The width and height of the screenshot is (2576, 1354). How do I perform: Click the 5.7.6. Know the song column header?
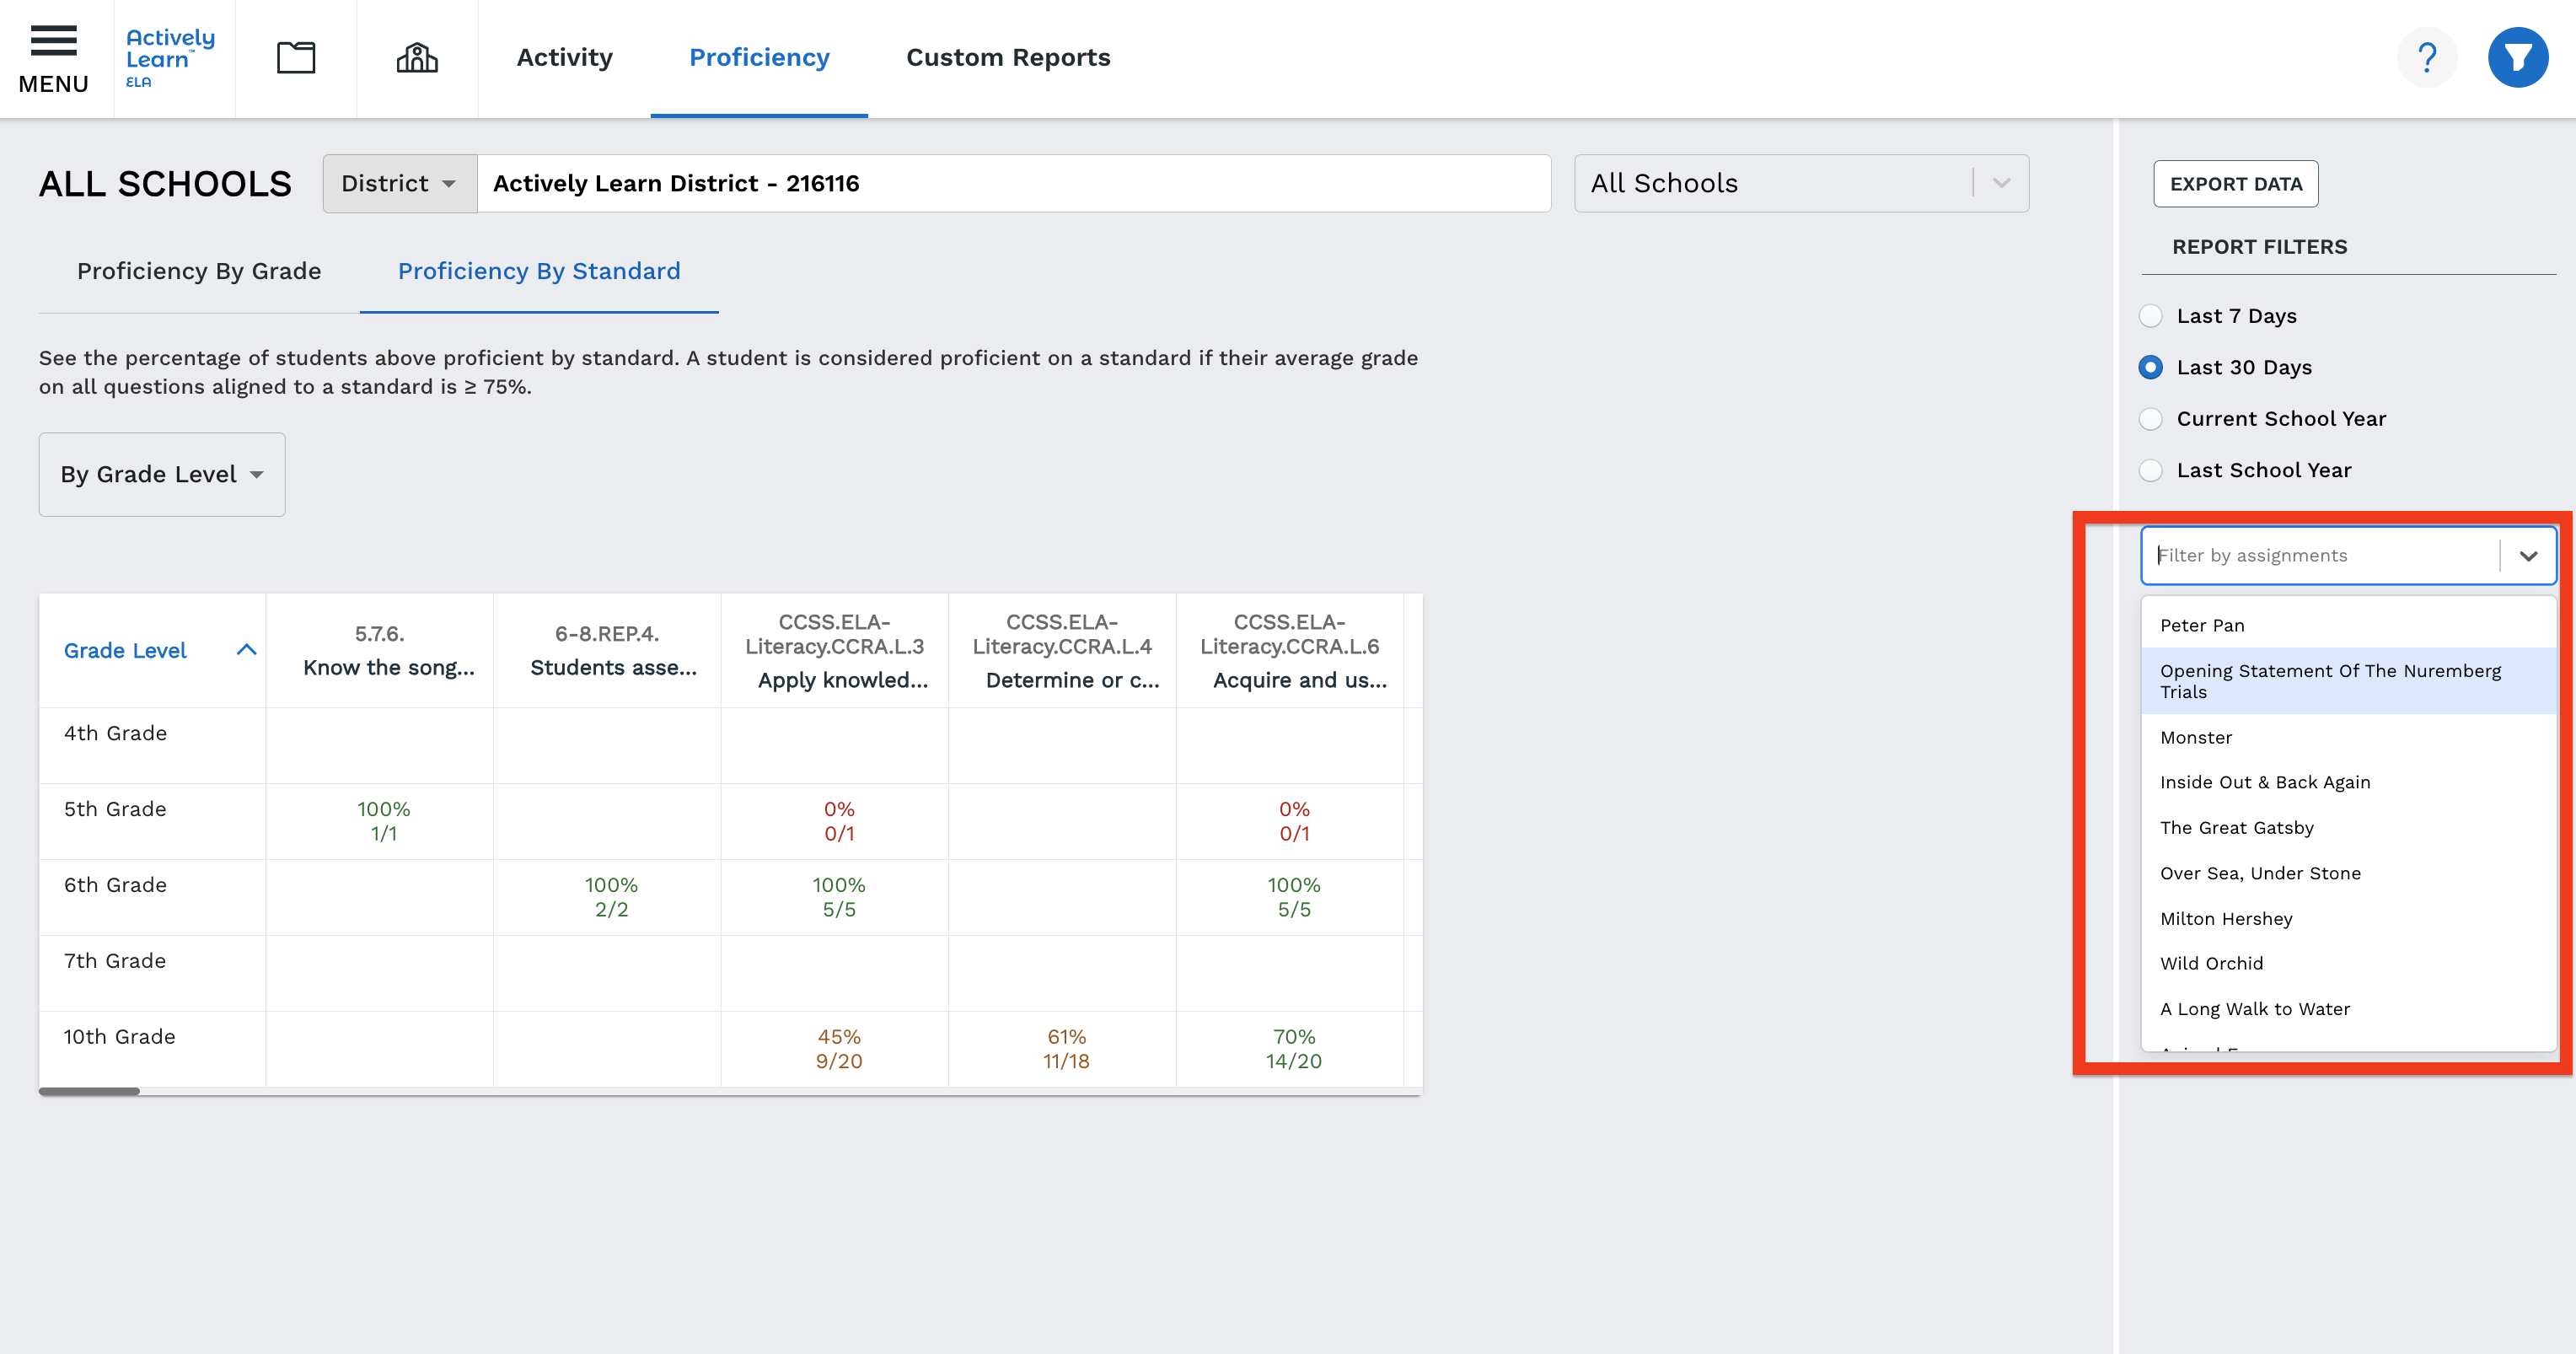380,650
